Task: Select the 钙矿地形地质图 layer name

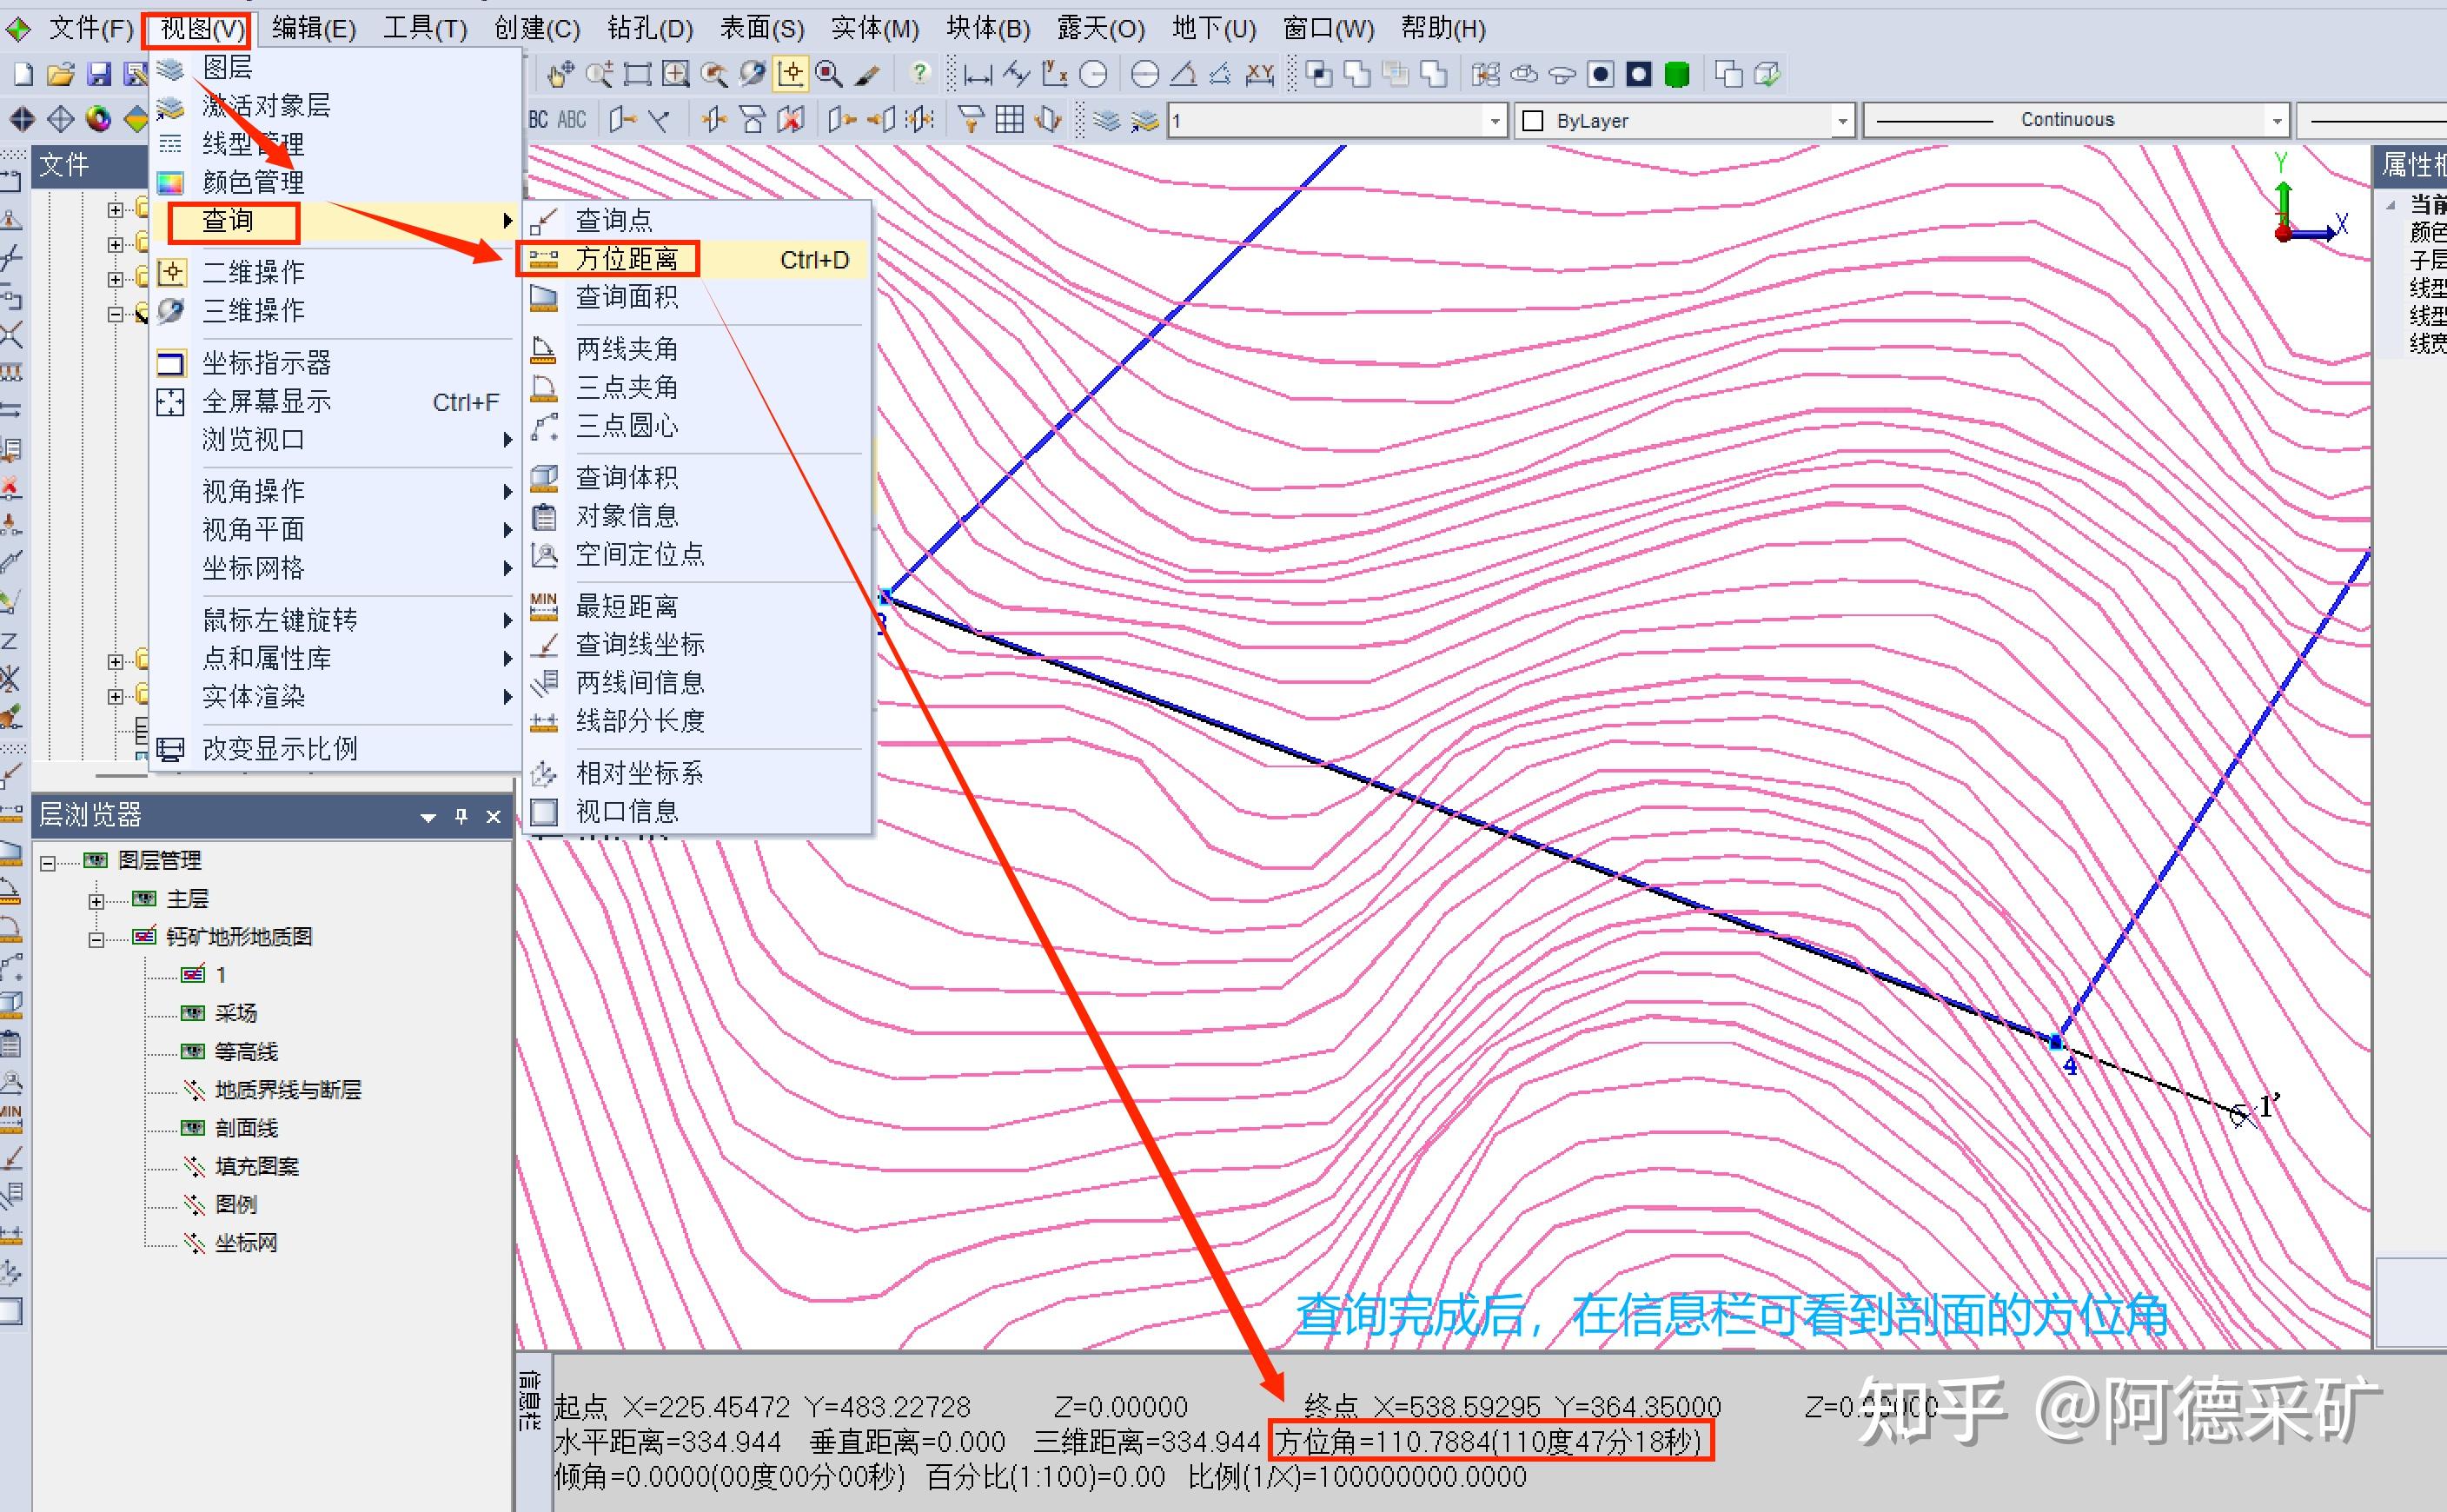Action: (x=239, y=937)
